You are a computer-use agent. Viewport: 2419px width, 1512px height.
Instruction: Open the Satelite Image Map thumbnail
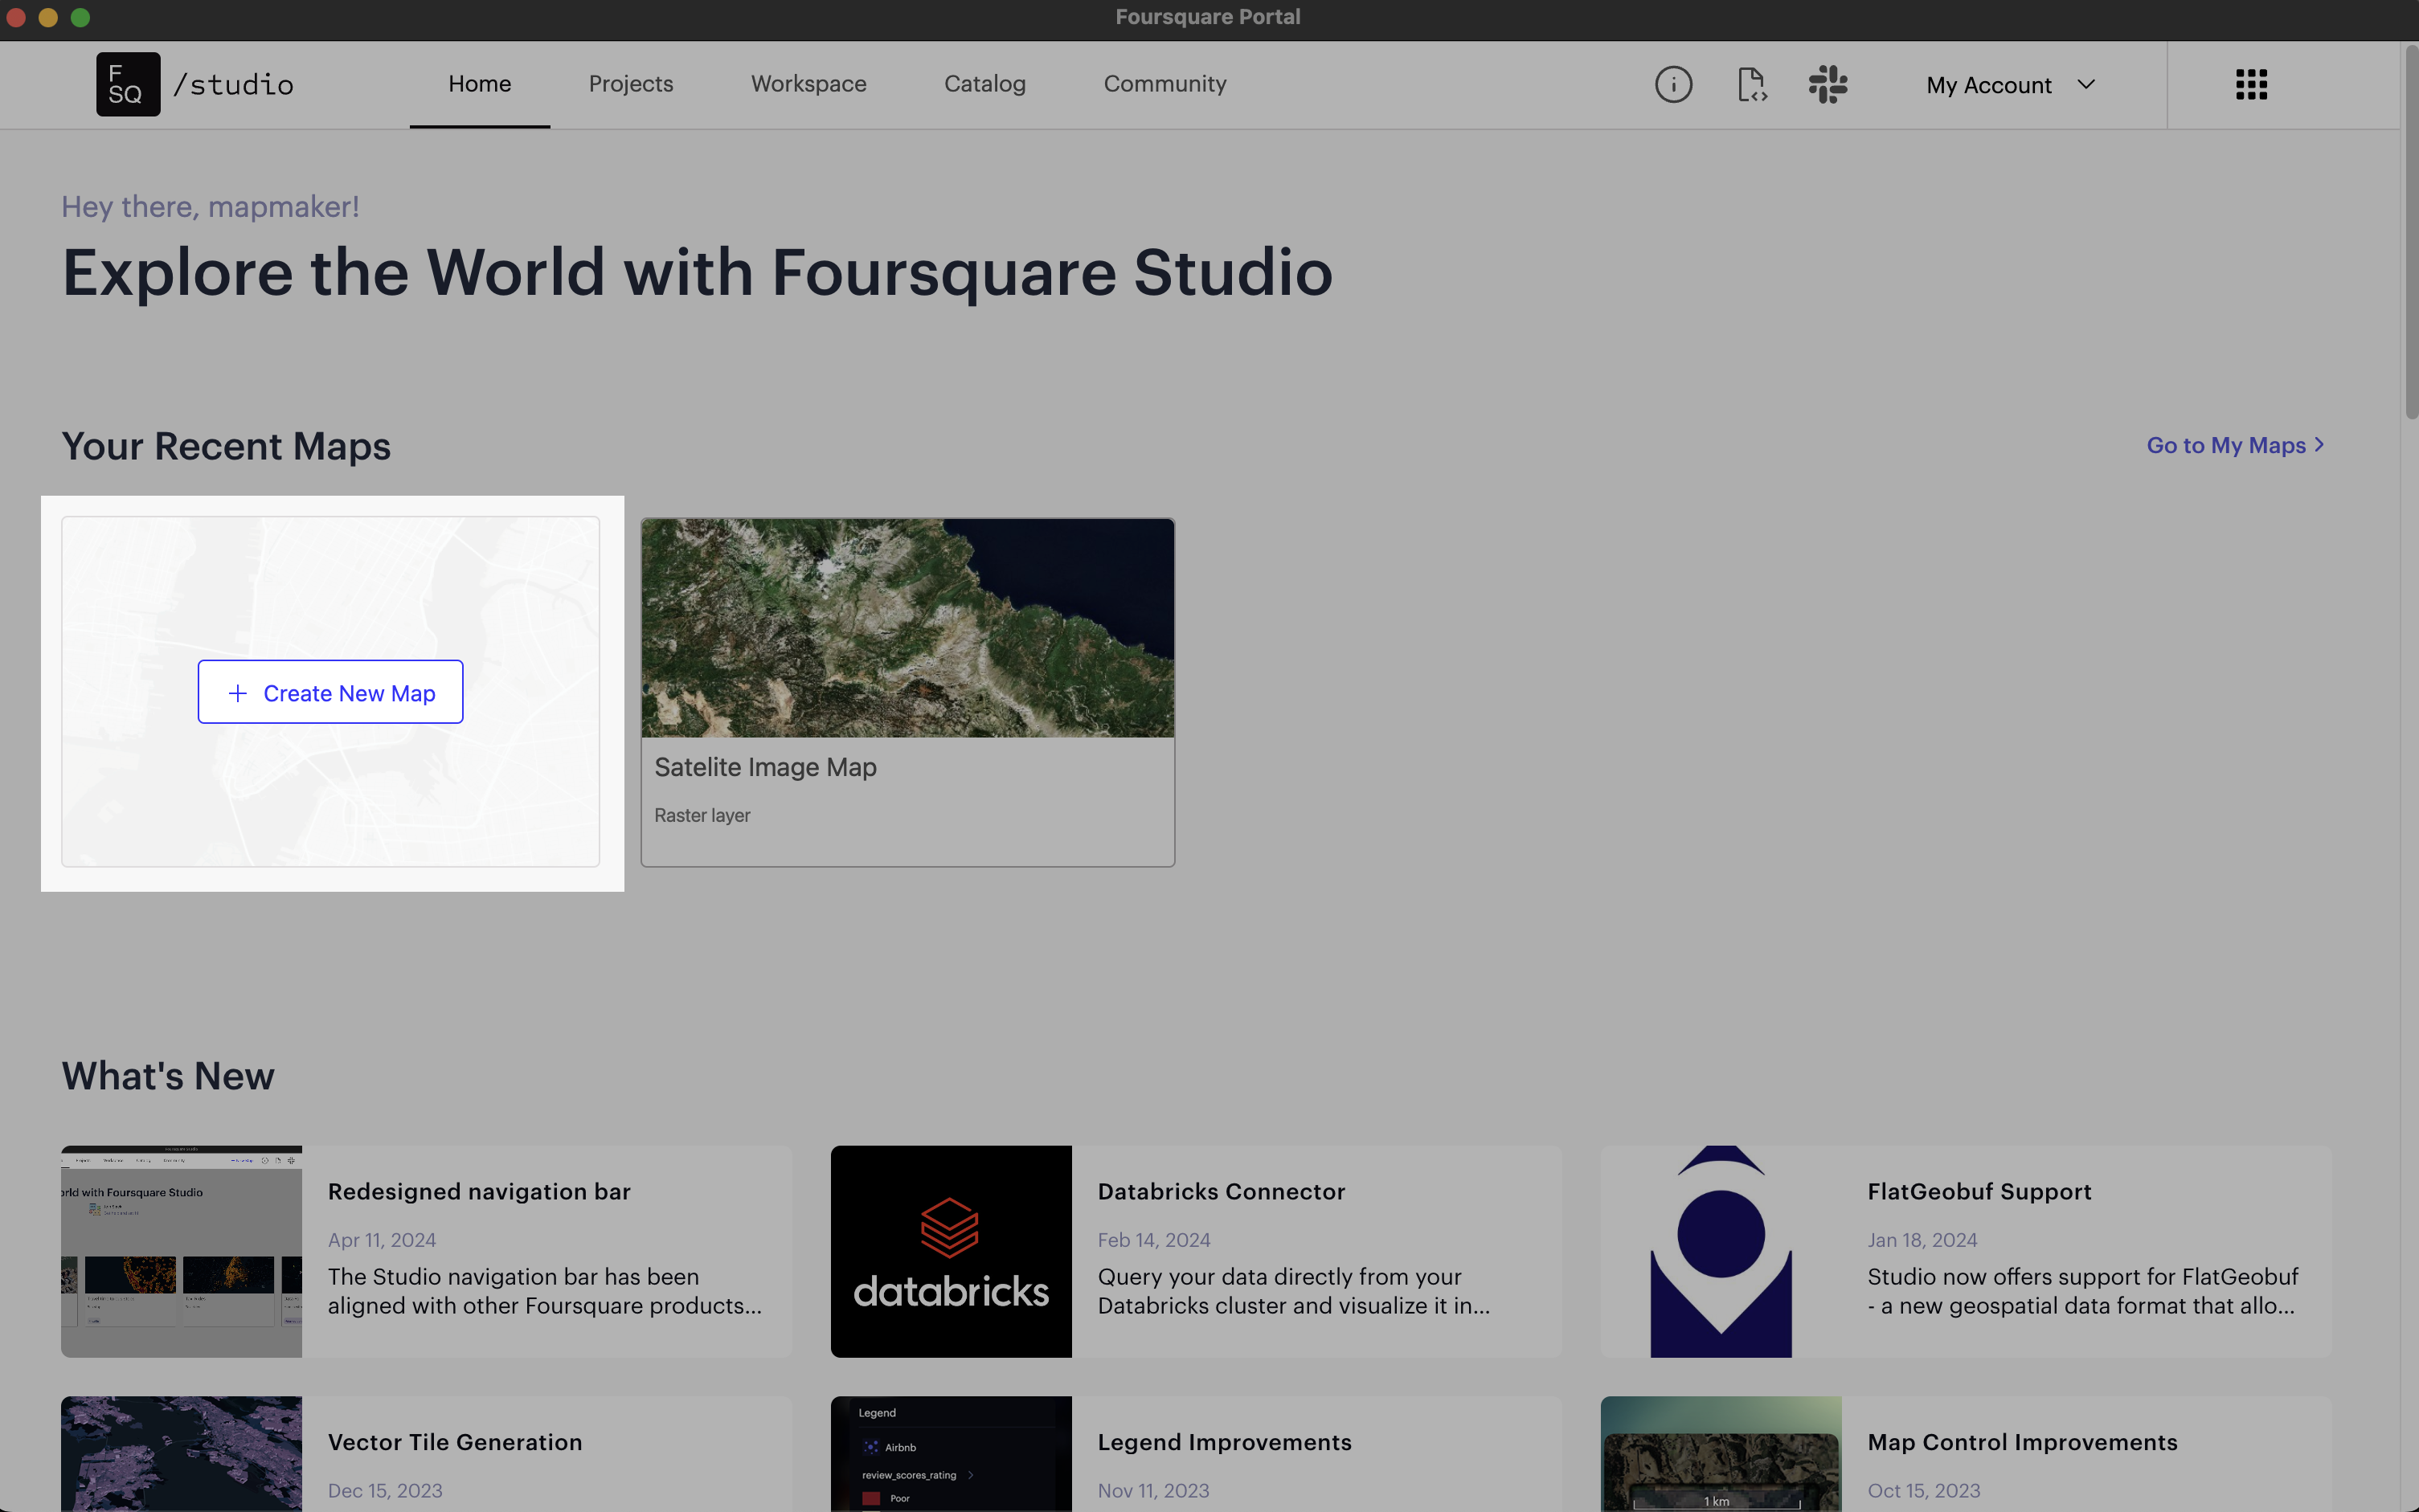[x=908, y=628]
